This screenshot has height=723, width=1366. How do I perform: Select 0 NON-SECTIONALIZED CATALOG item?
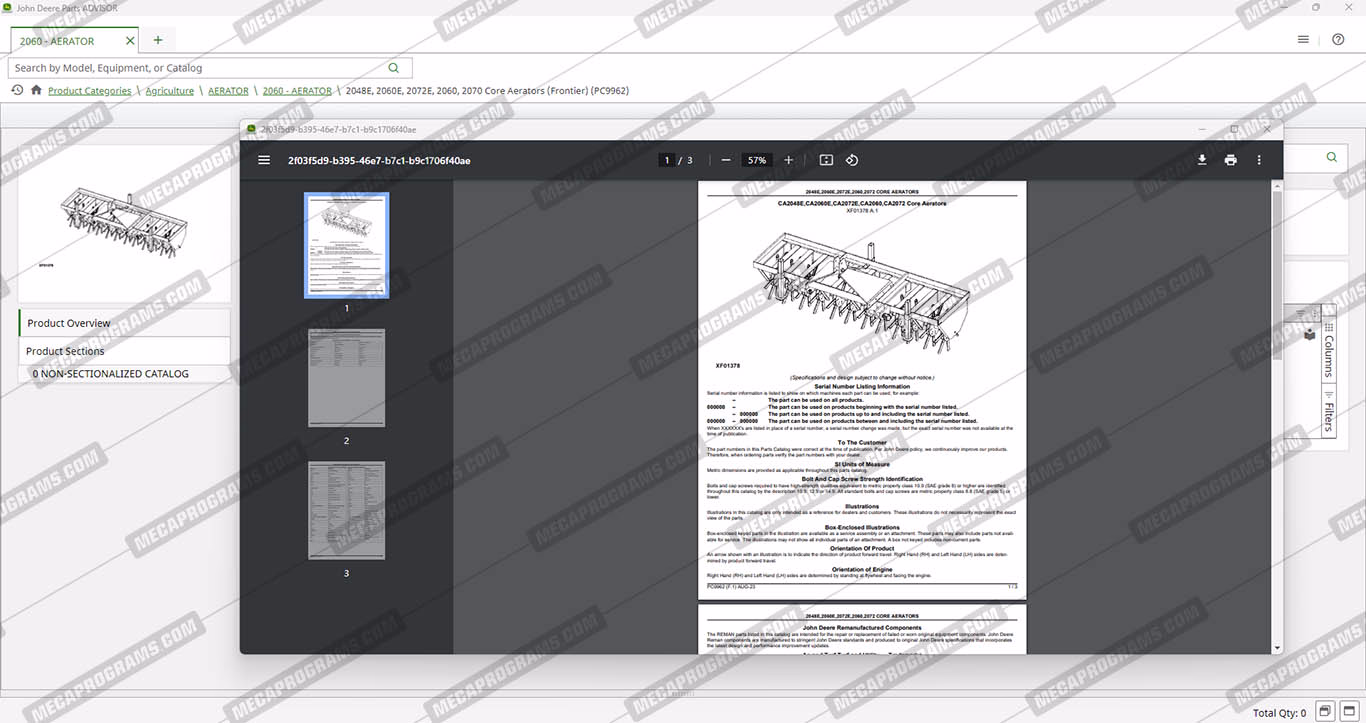point(110,374)
